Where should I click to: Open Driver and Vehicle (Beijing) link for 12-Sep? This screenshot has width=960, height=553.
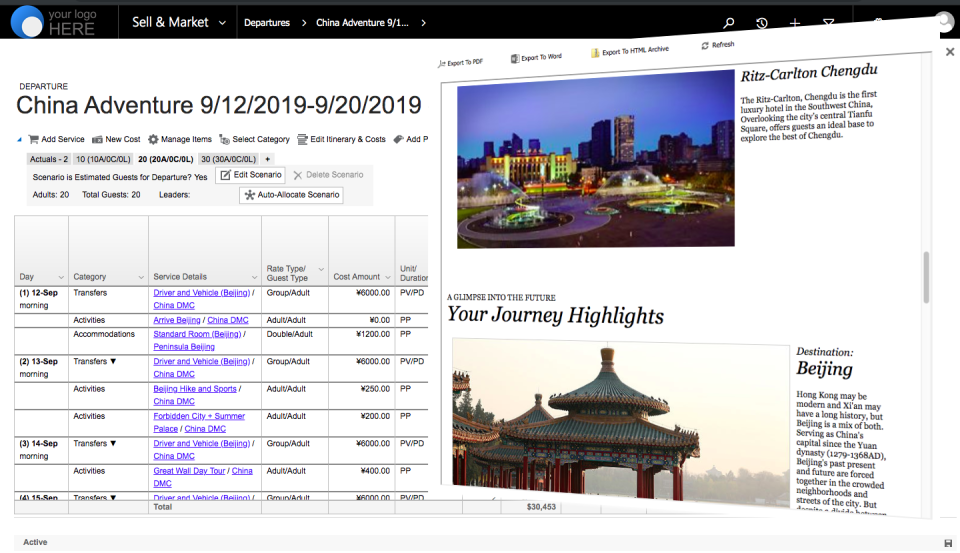(x=202, y=293)
